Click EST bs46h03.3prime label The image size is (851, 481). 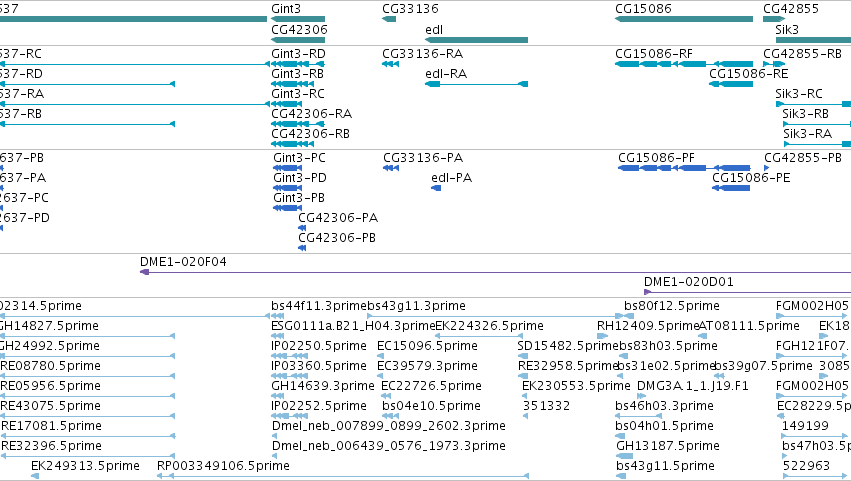pyautogui.click(x=664, y=407)
